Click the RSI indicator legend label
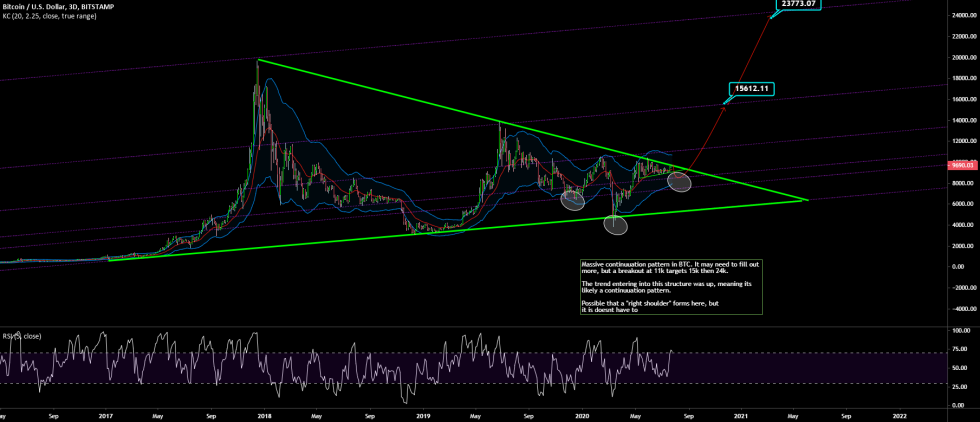 (21, 336)
